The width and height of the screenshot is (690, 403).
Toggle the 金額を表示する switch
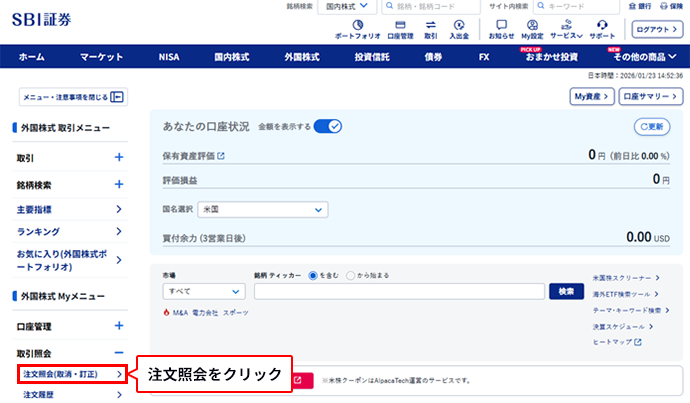click(x=328, y=127)
